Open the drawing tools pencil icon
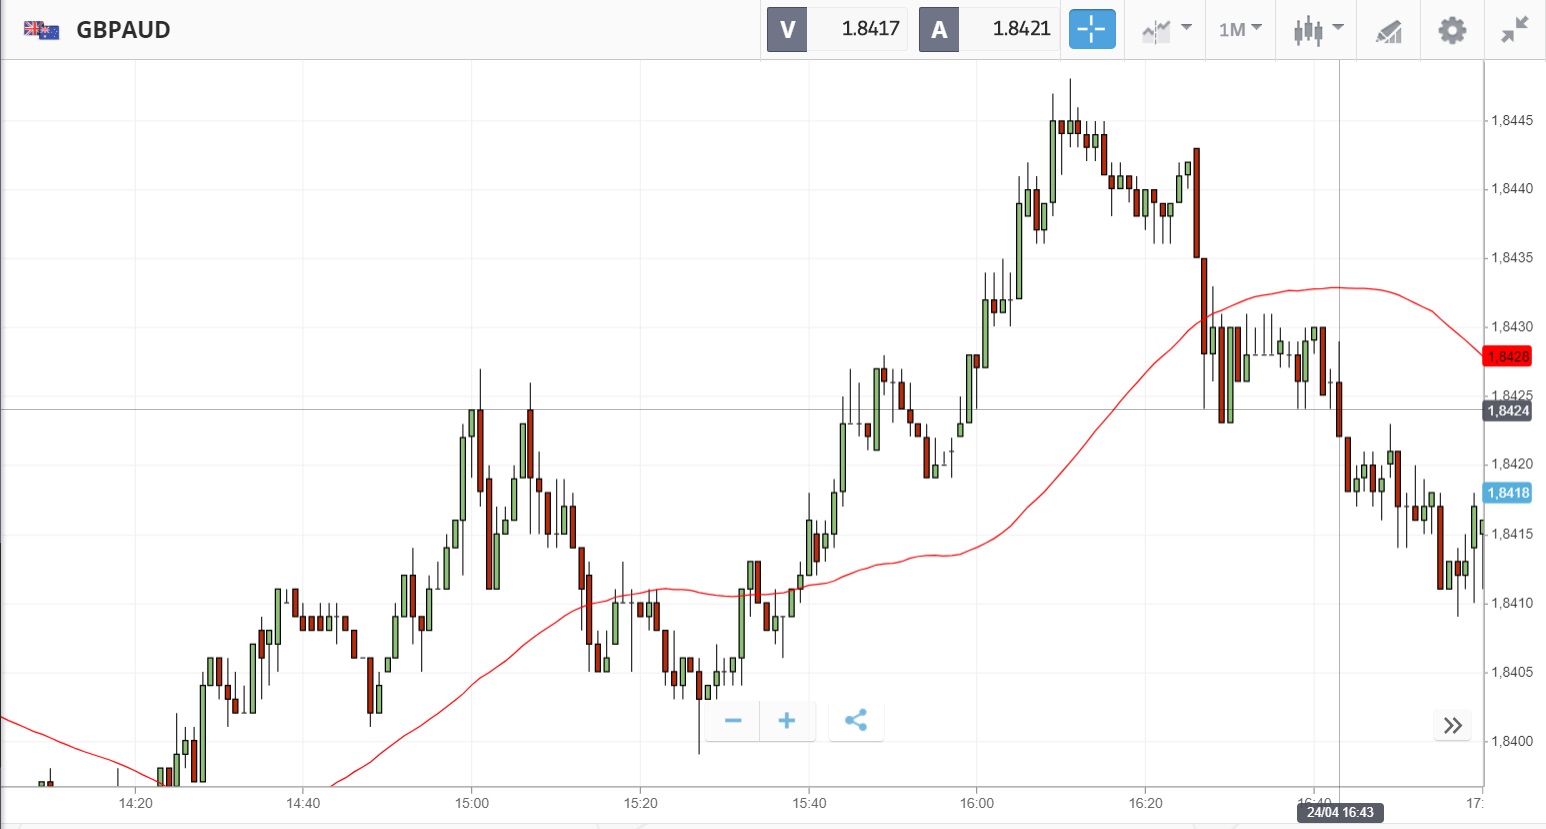 [1388, 31]
